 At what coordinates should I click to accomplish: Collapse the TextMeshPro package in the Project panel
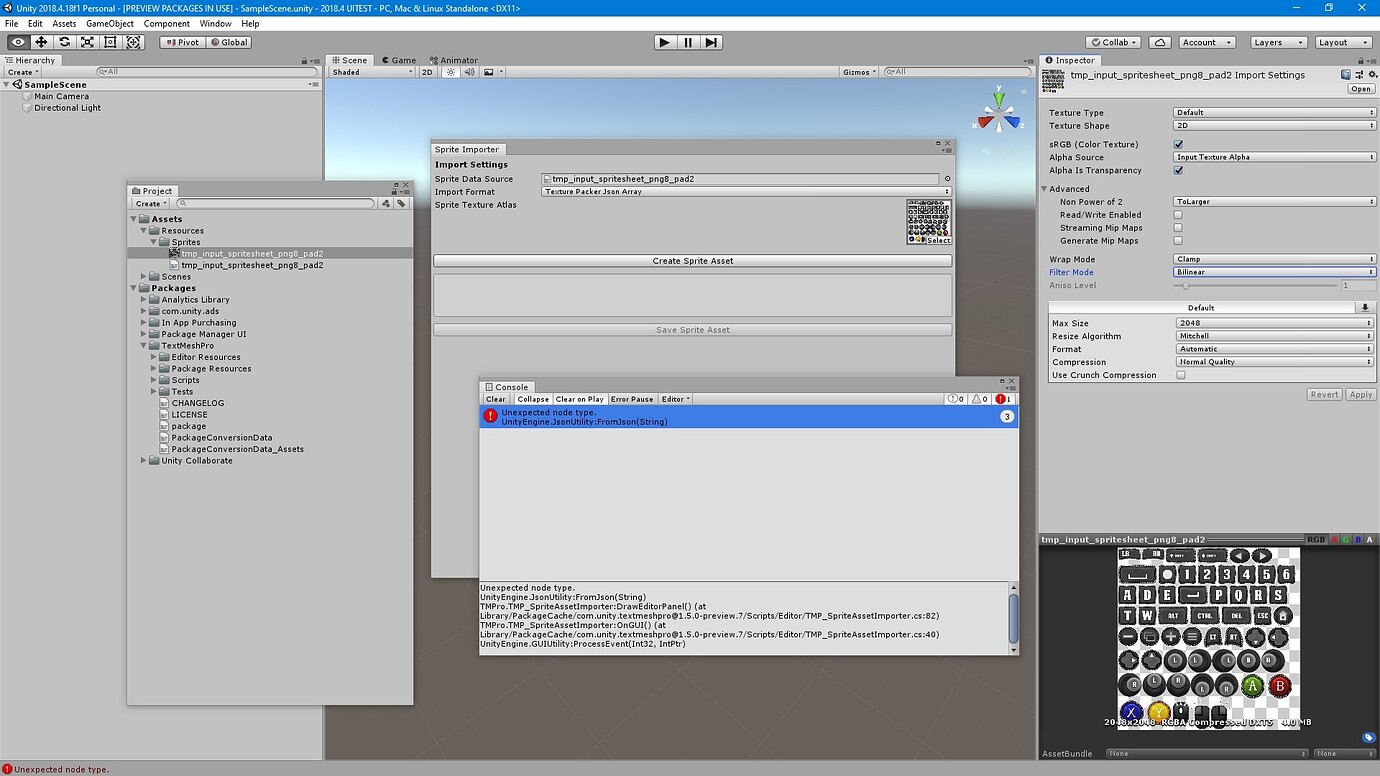[x=144, y=345]
